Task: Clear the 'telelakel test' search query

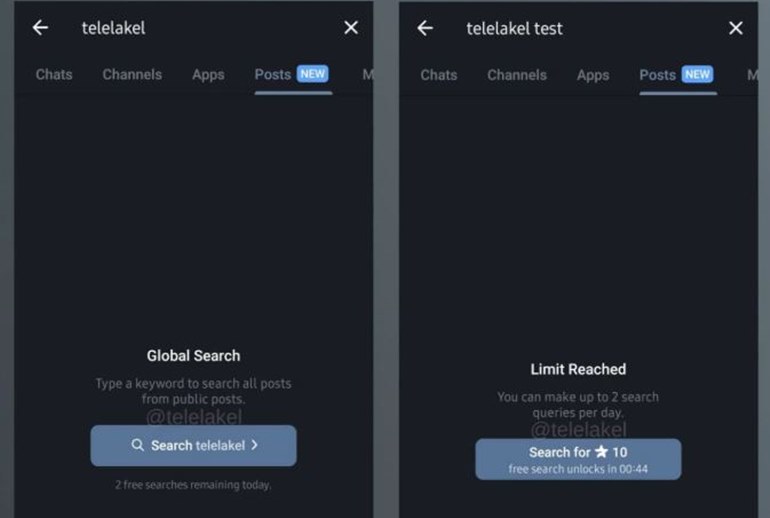Action: click(736, 28)
